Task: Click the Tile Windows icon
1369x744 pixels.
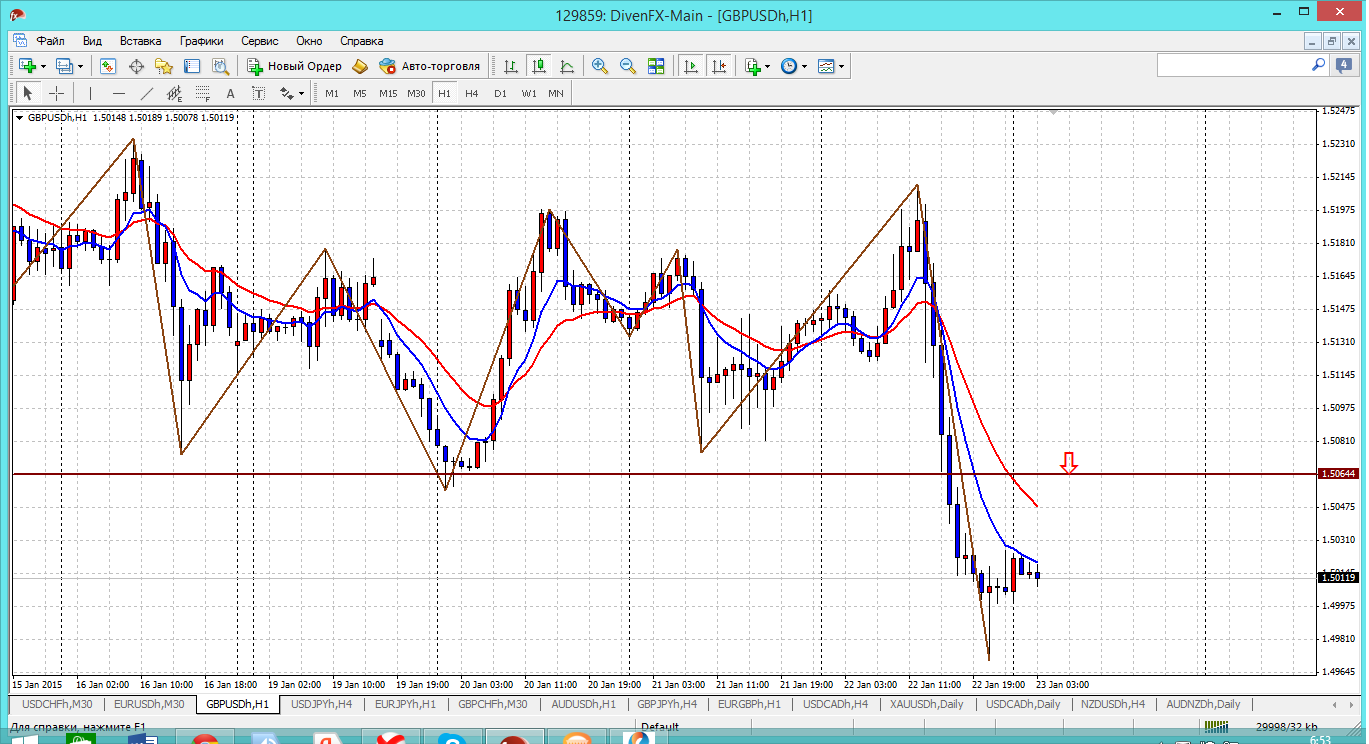Action: coord(656,66)
